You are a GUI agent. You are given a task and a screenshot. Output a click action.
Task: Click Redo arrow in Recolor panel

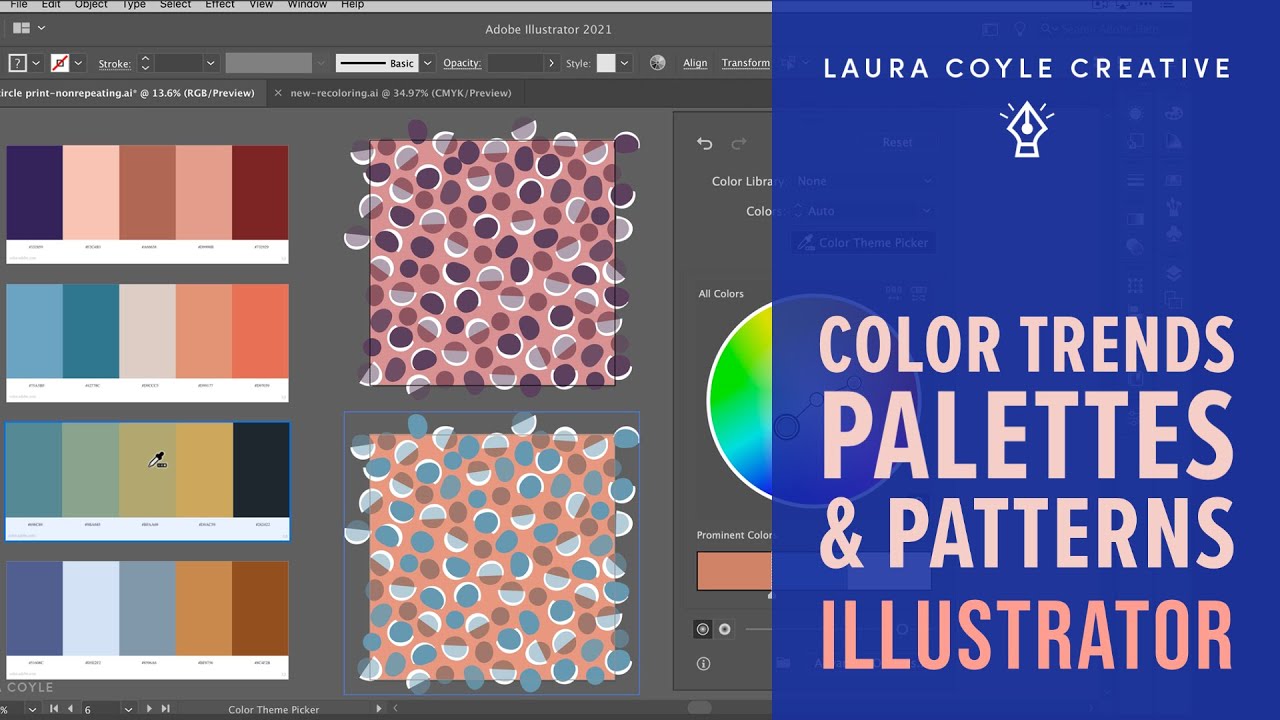click(x=739, y=144)
